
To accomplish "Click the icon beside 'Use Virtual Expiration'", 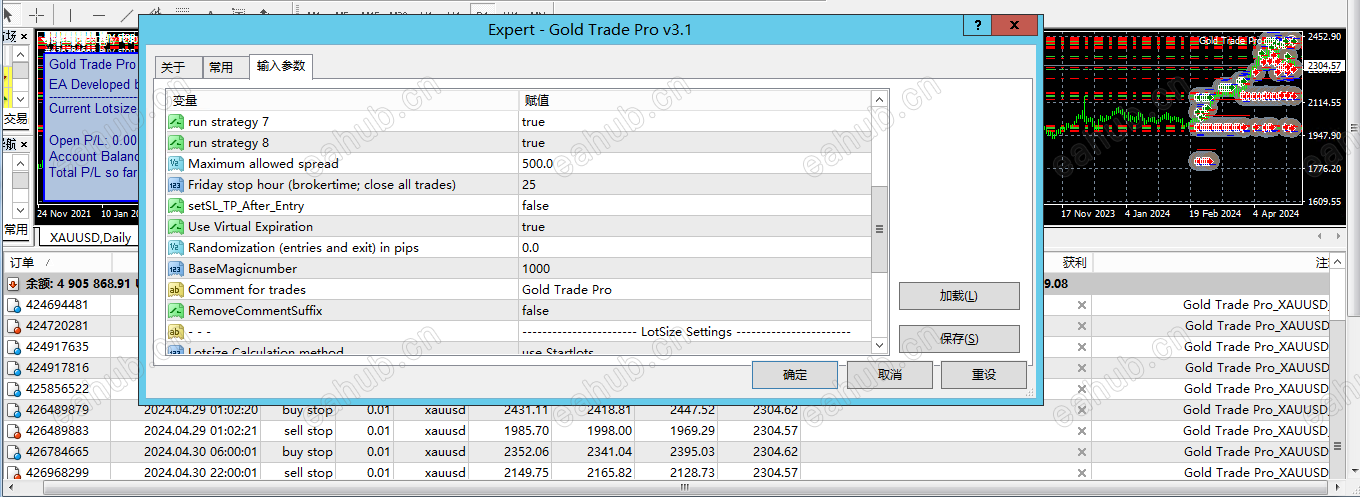I will tap(176, 227).
